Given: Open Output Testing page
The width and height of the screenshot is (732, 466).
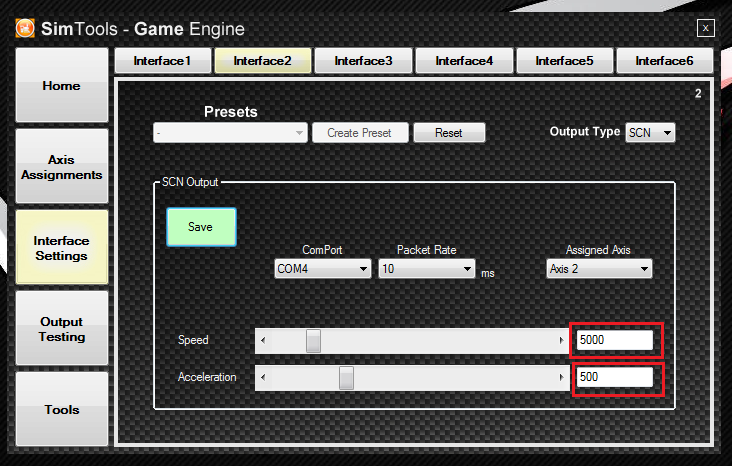Looking at the screenshot, I should [62, 328].
